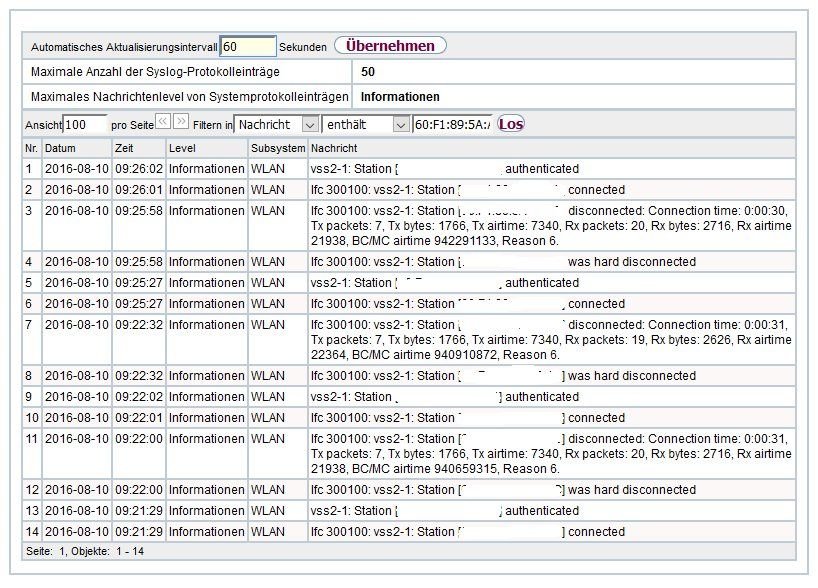Click the 'Automatisches Aktualisierungsintervall' label
818x588 pixels.
point(124,47)
